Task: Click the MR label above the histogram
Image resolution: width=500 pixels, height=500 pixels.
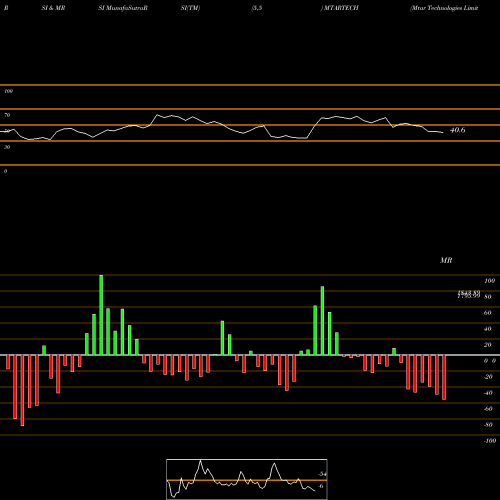Action: coord(446,260)
